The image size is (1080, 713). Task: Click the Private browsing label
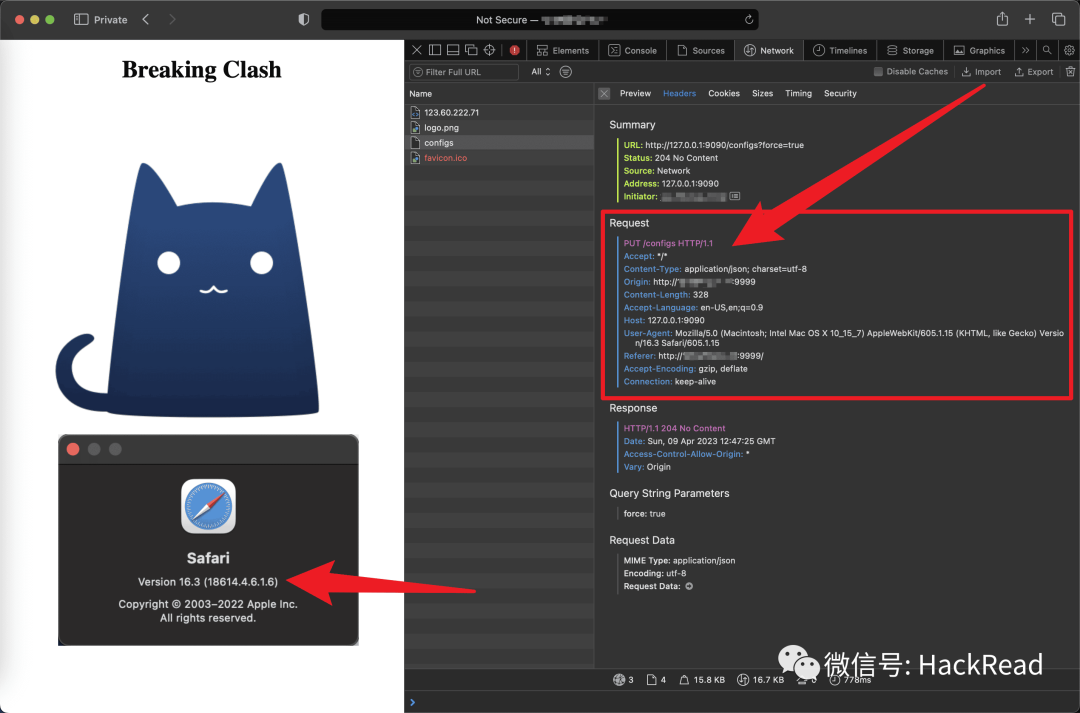tap(111, 20)
